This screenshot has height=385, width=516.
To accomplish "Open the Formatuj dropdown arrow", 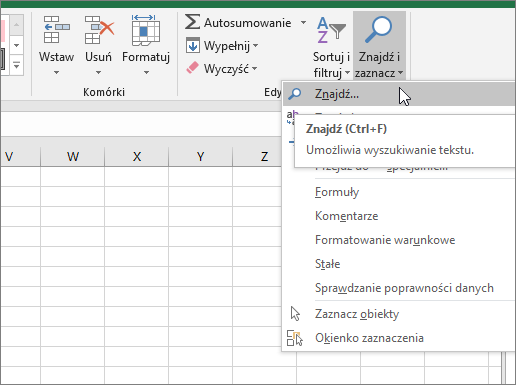I will pos(146,72).
